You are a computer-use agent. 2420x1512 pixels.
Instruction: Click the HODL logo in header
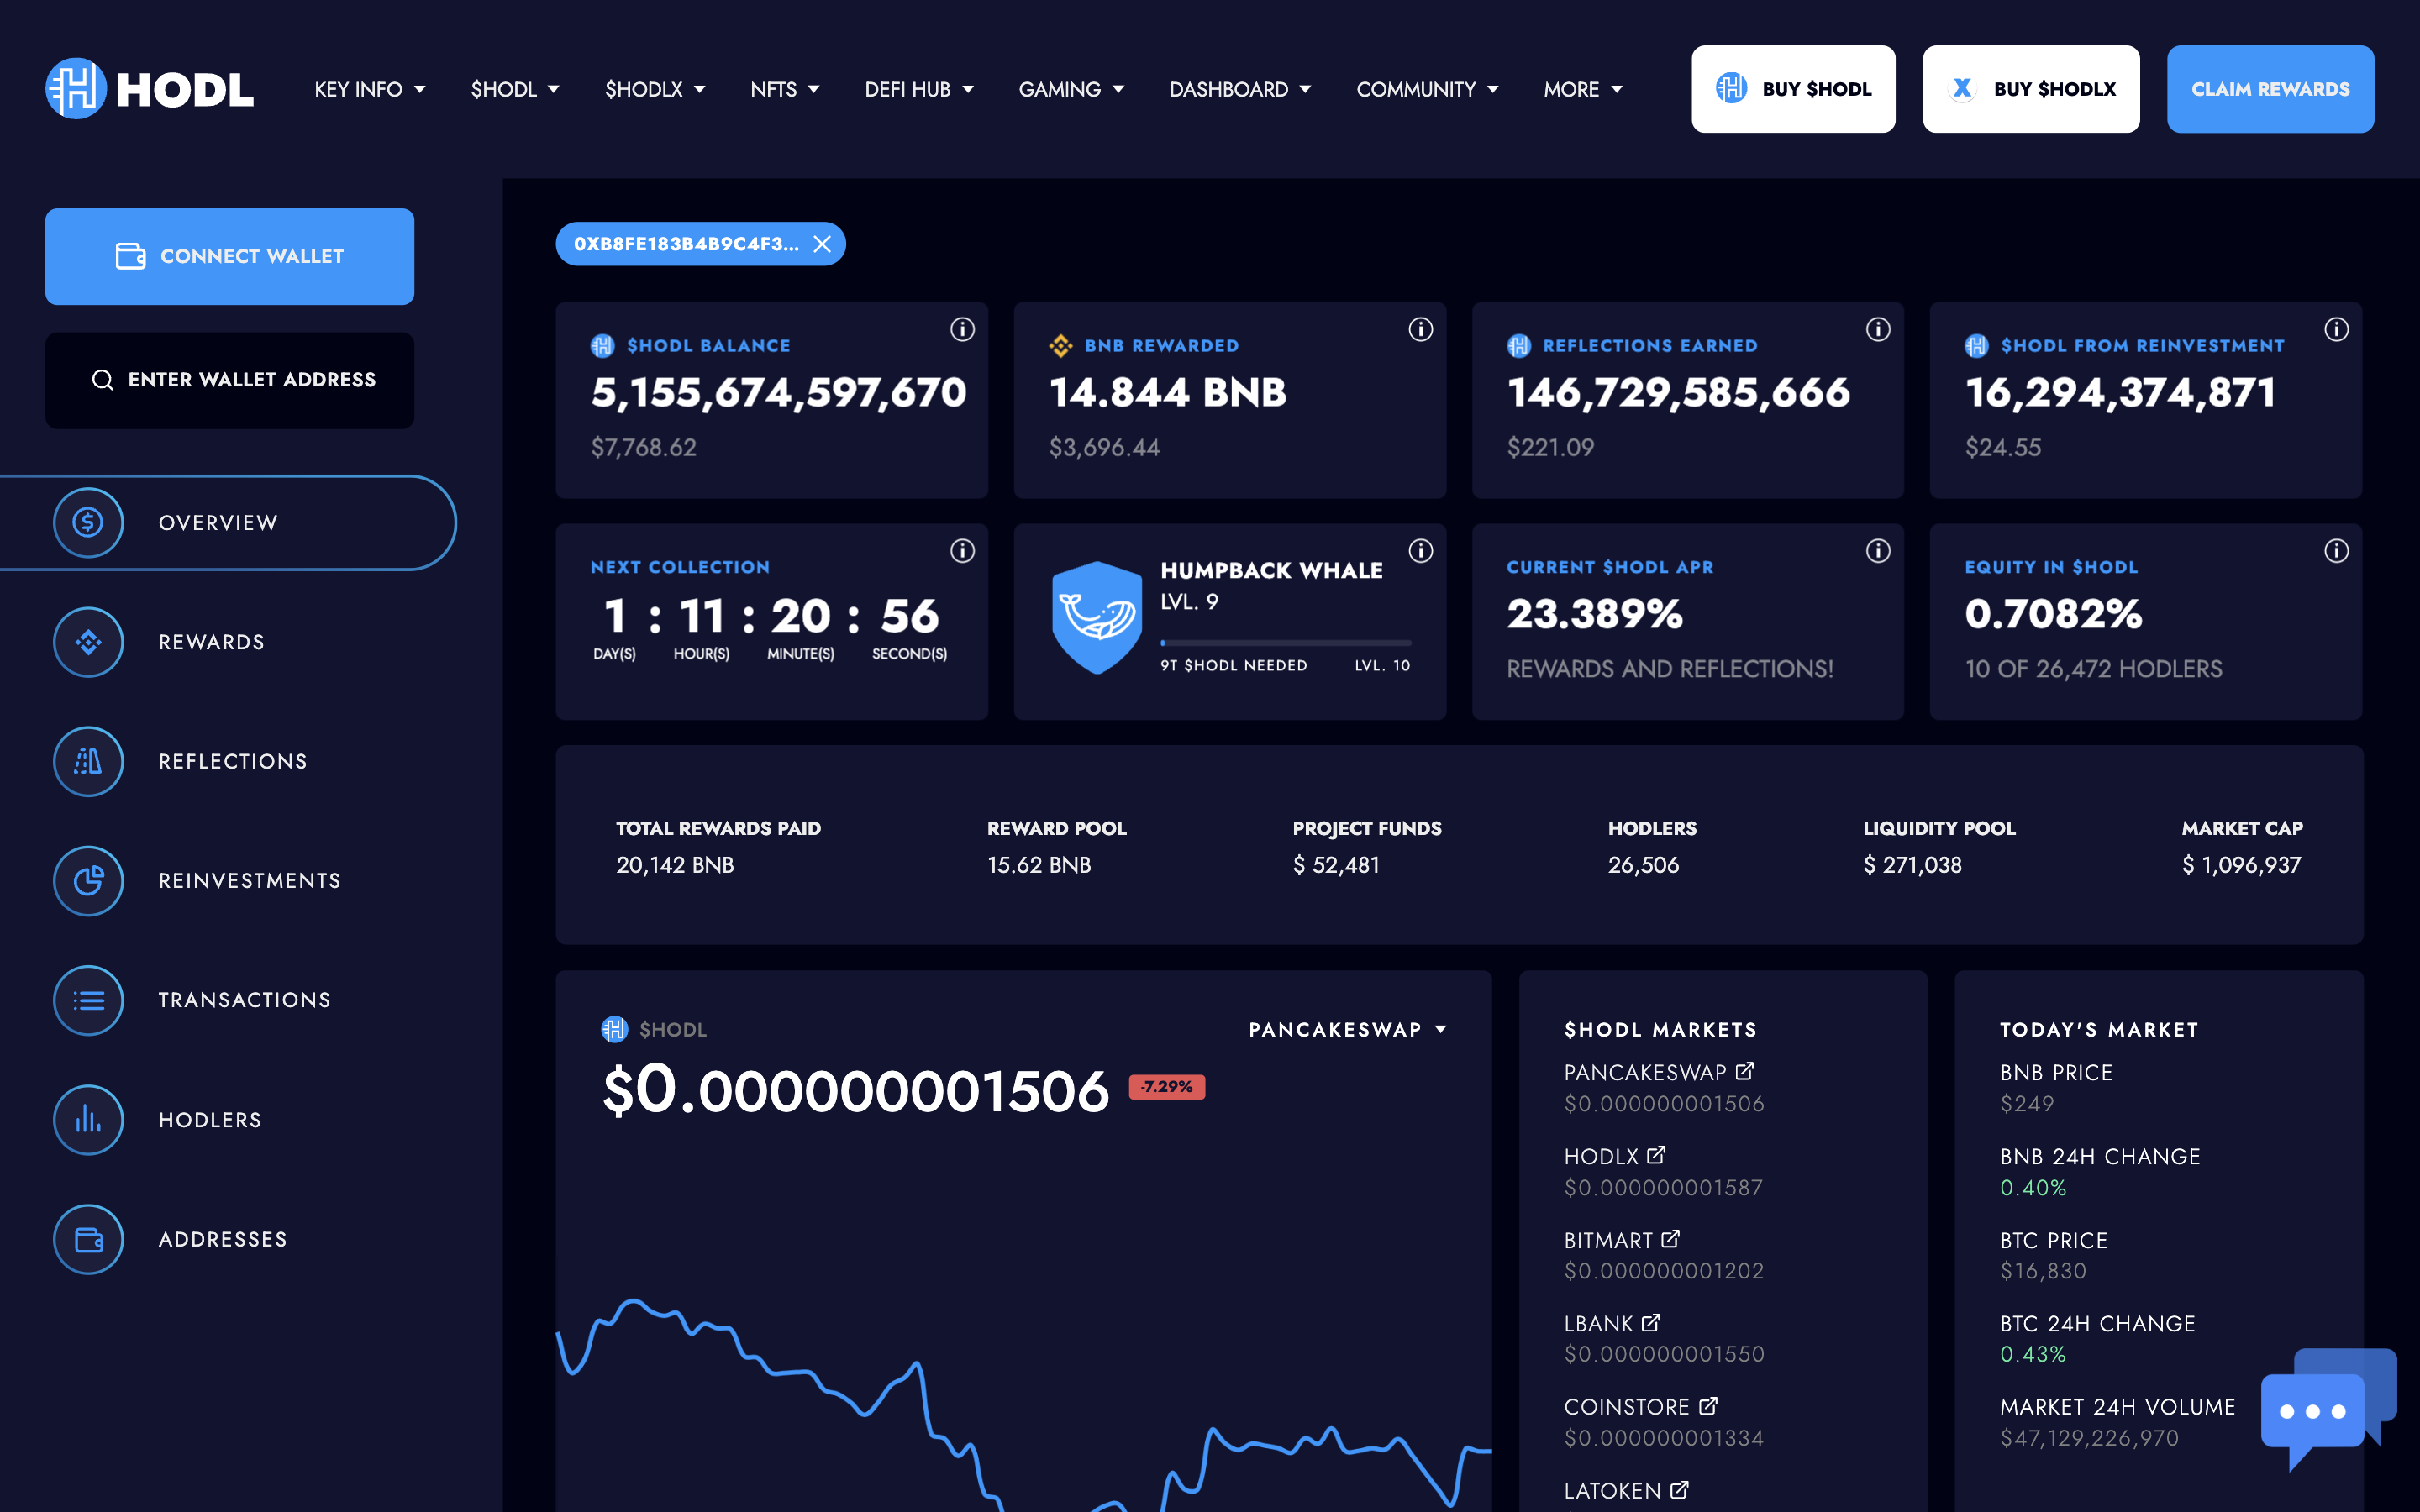pyautogui.click(x=150, y=89)
